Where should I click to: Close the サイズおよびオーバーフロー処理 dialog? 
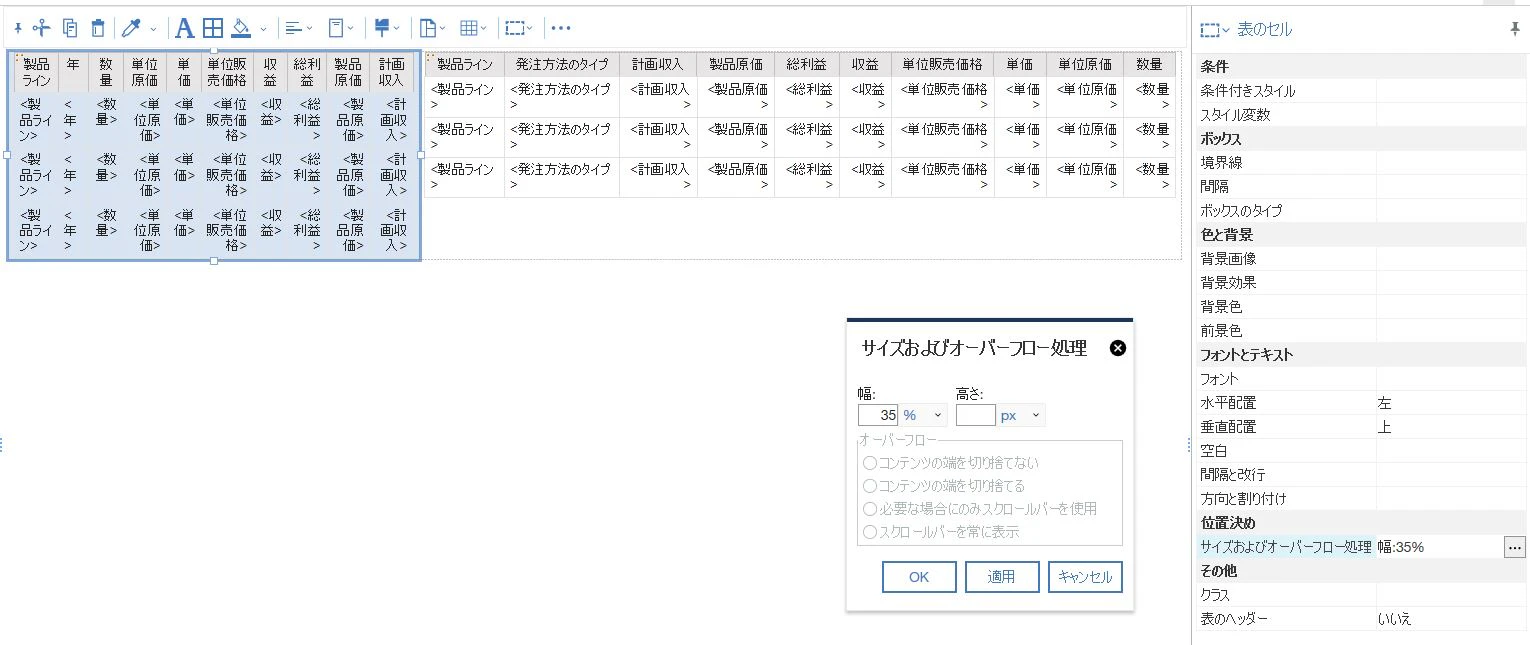1118,348
